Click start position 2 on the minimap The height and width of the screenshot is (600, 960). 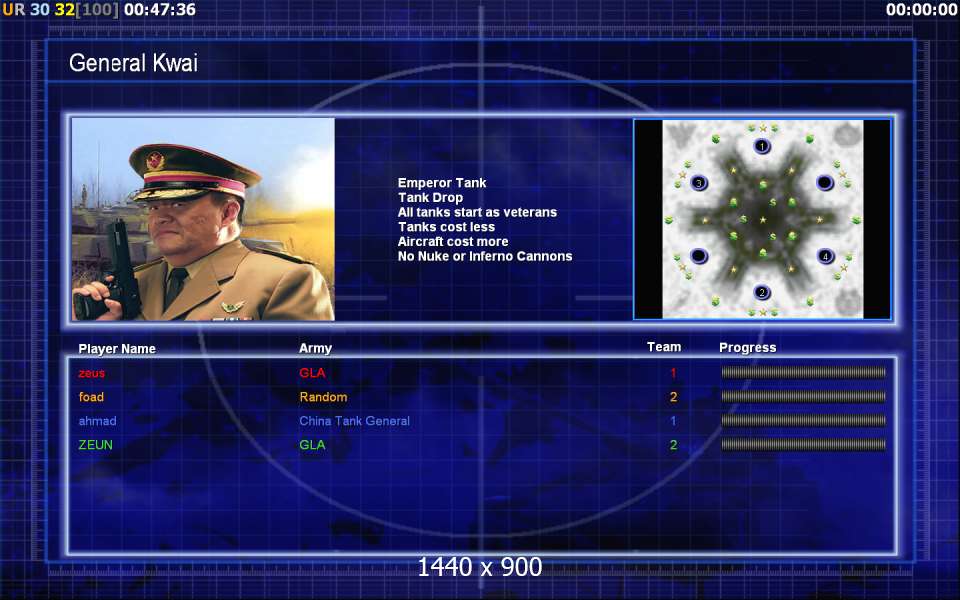762,292
